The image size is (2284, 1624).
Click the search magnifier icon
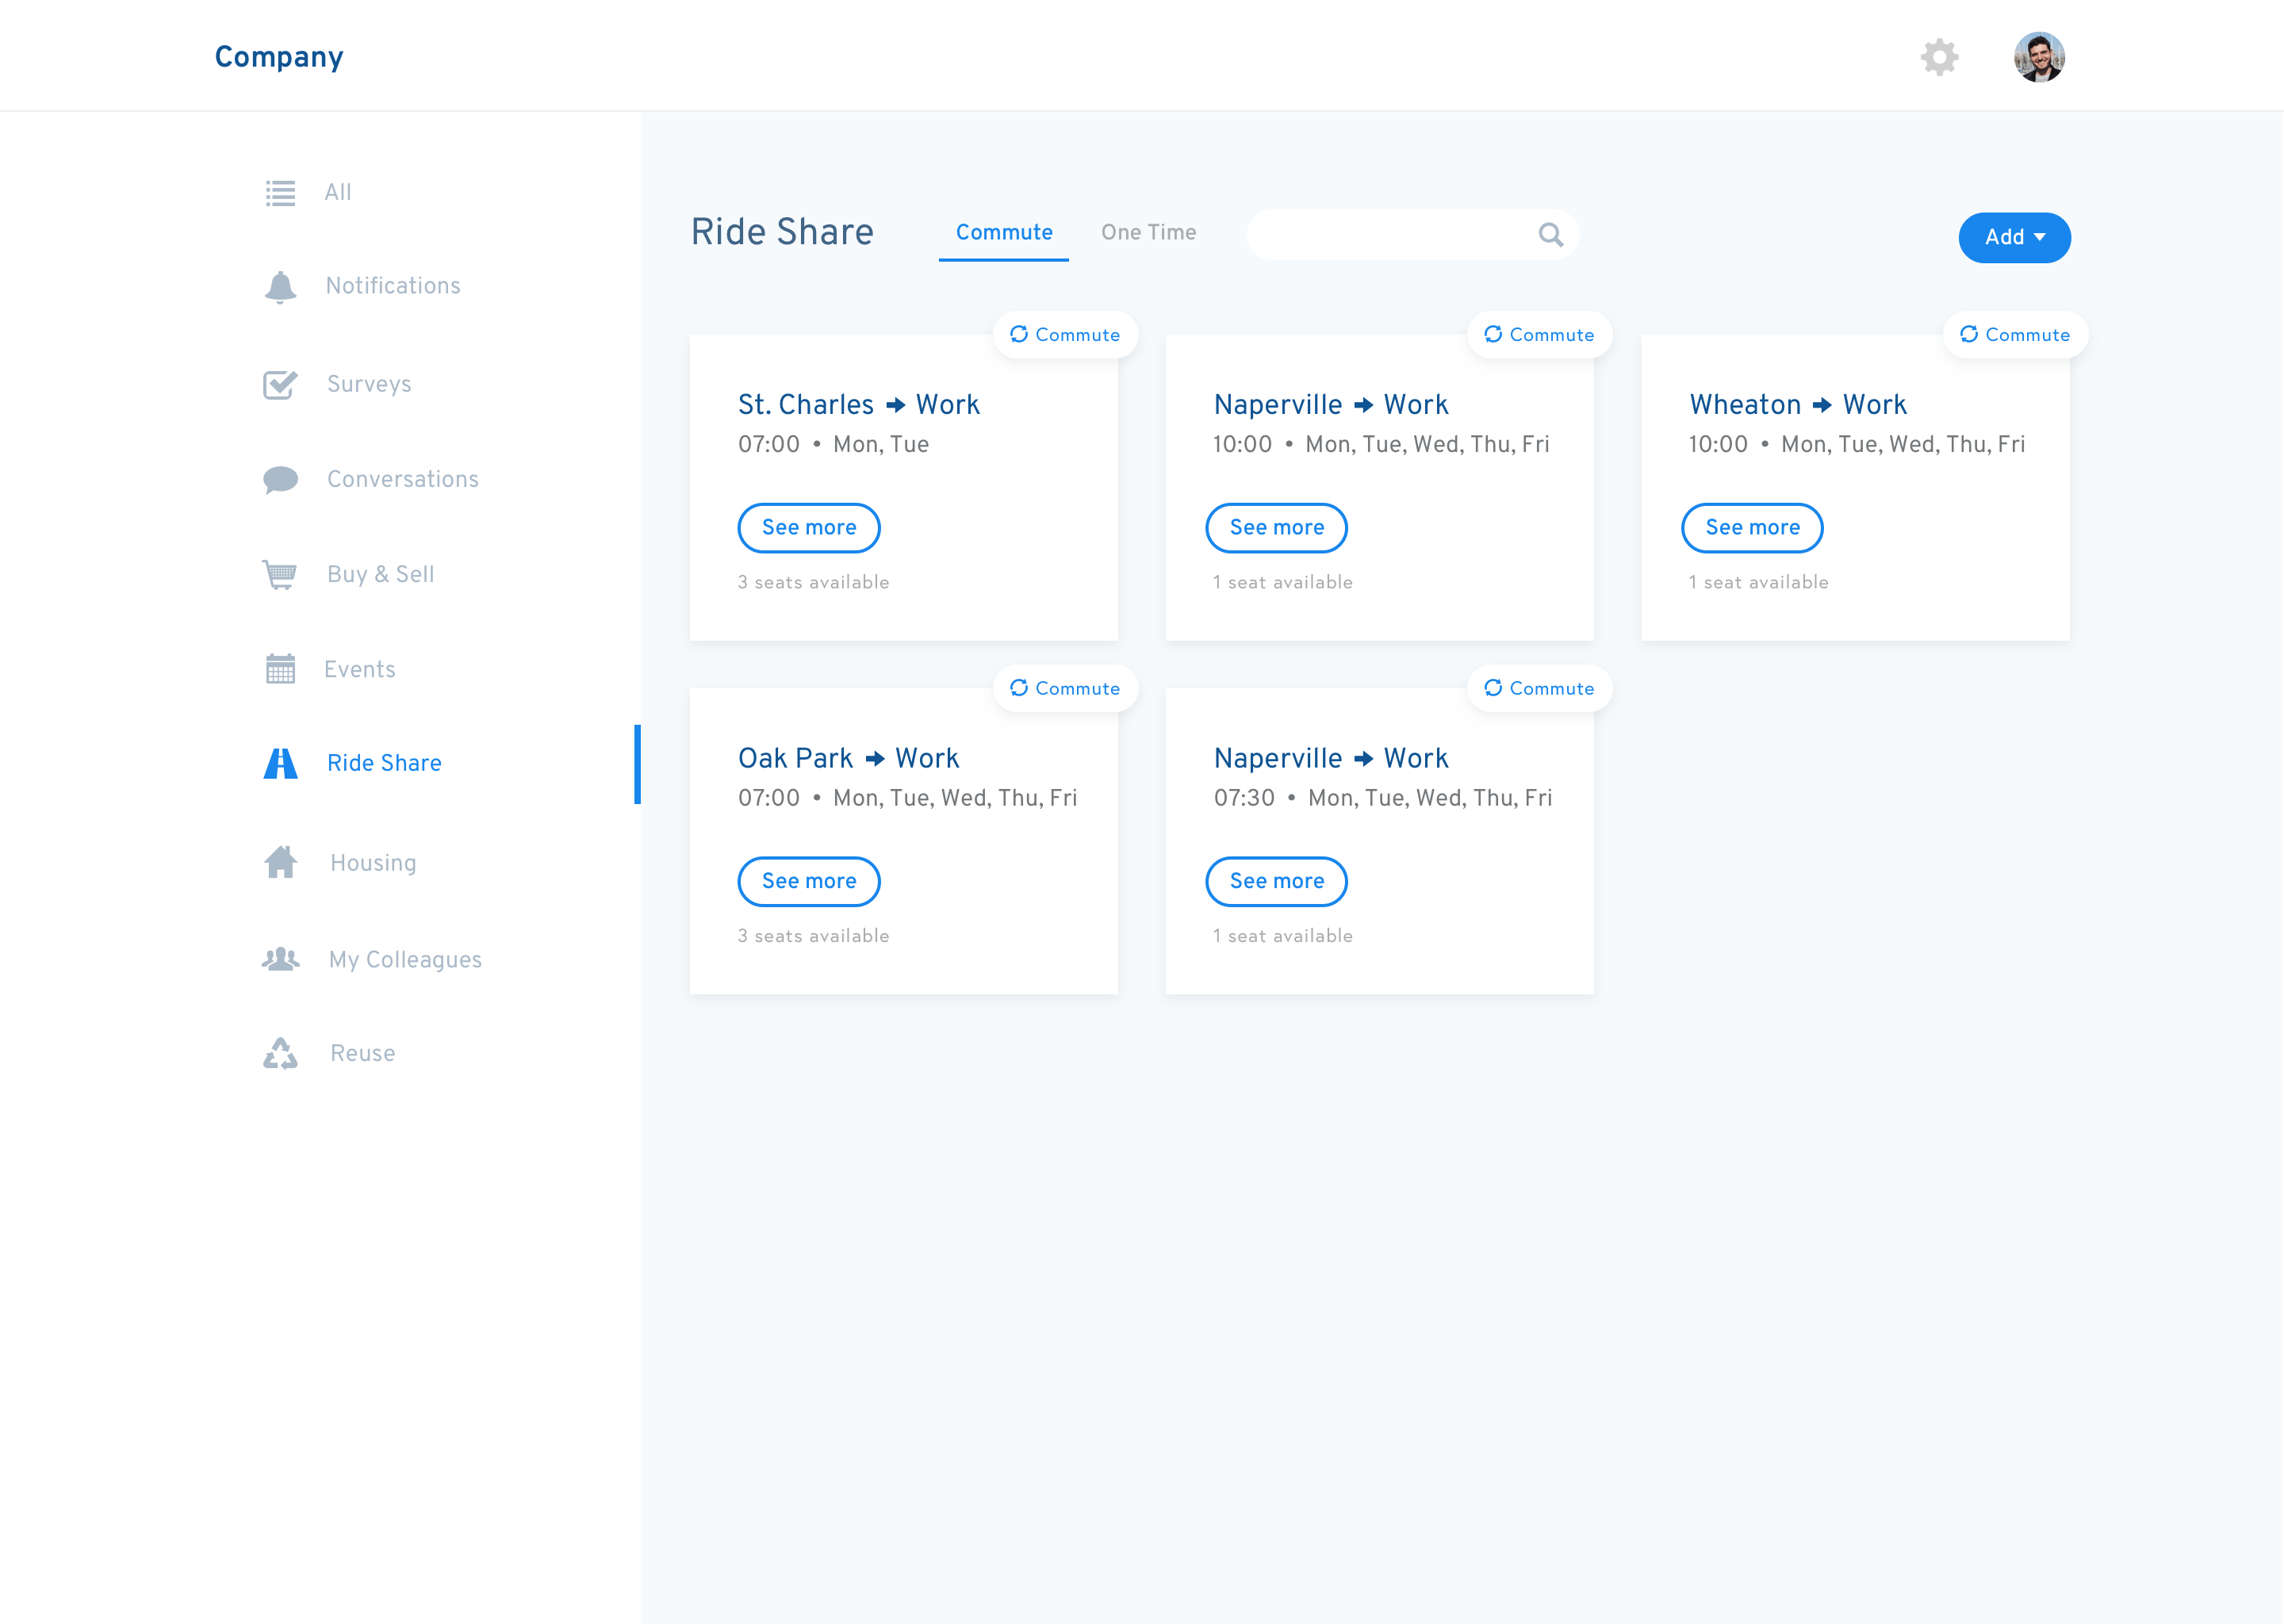point(1550,235)
